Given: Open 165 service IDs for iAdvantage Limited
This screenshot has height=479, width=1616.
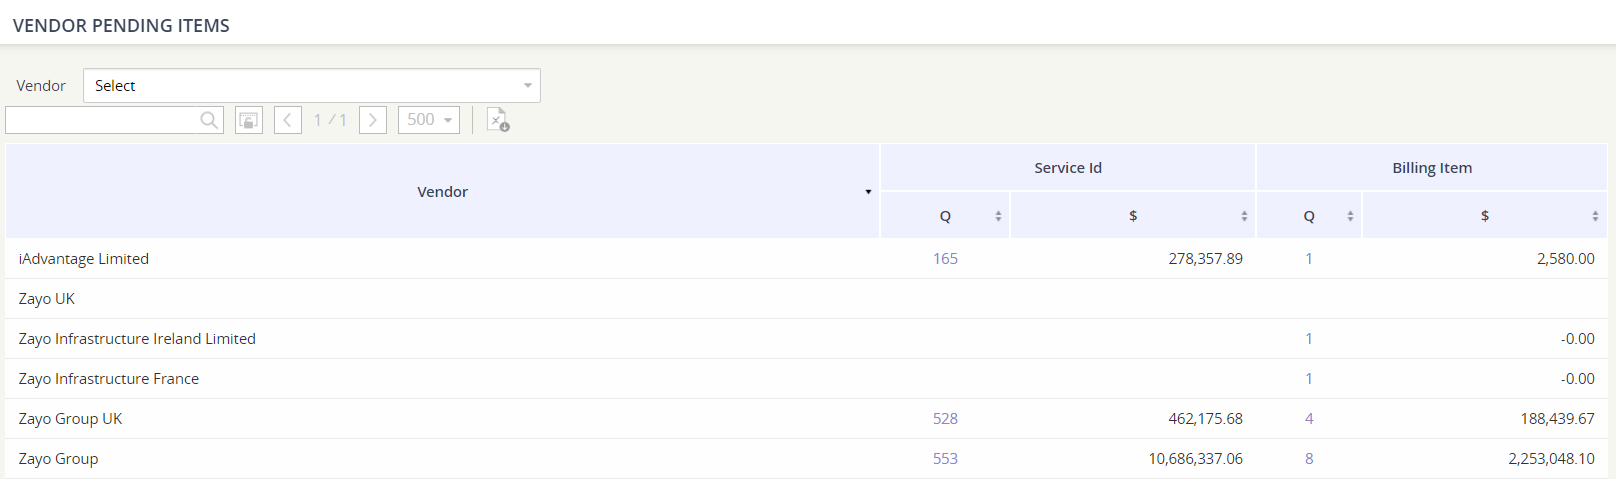Looking at the screenshot, I should click(945, 258).
